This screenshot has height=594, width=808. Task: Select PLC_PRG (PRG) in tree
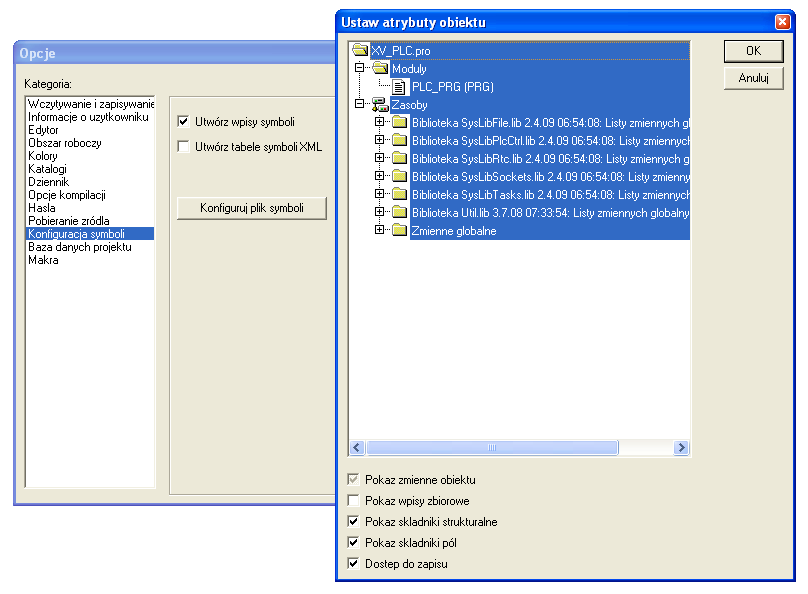point(452,87)
